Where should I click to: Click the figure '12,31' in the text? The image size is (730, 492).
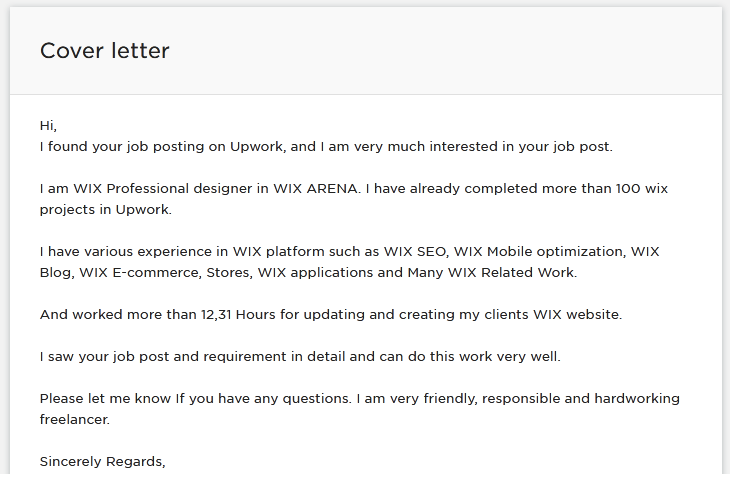[216, 315]
